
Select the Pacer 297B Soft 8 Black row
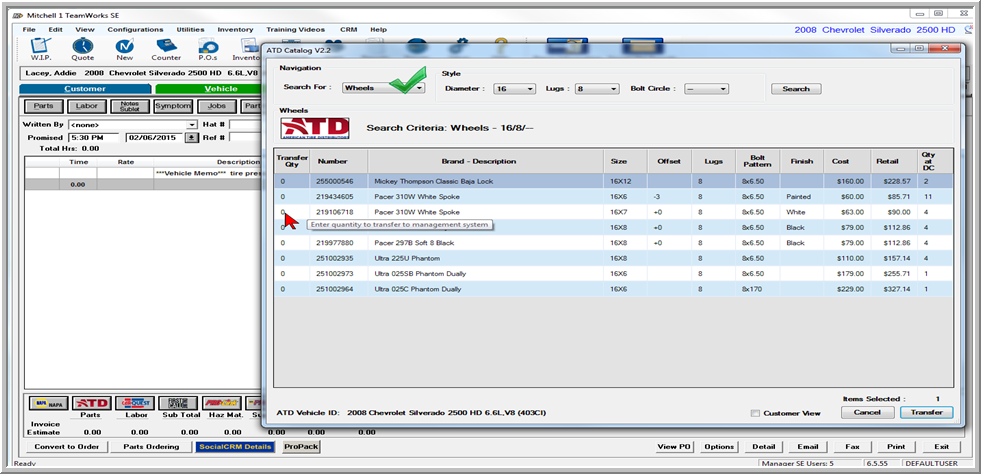pos(614,243)
